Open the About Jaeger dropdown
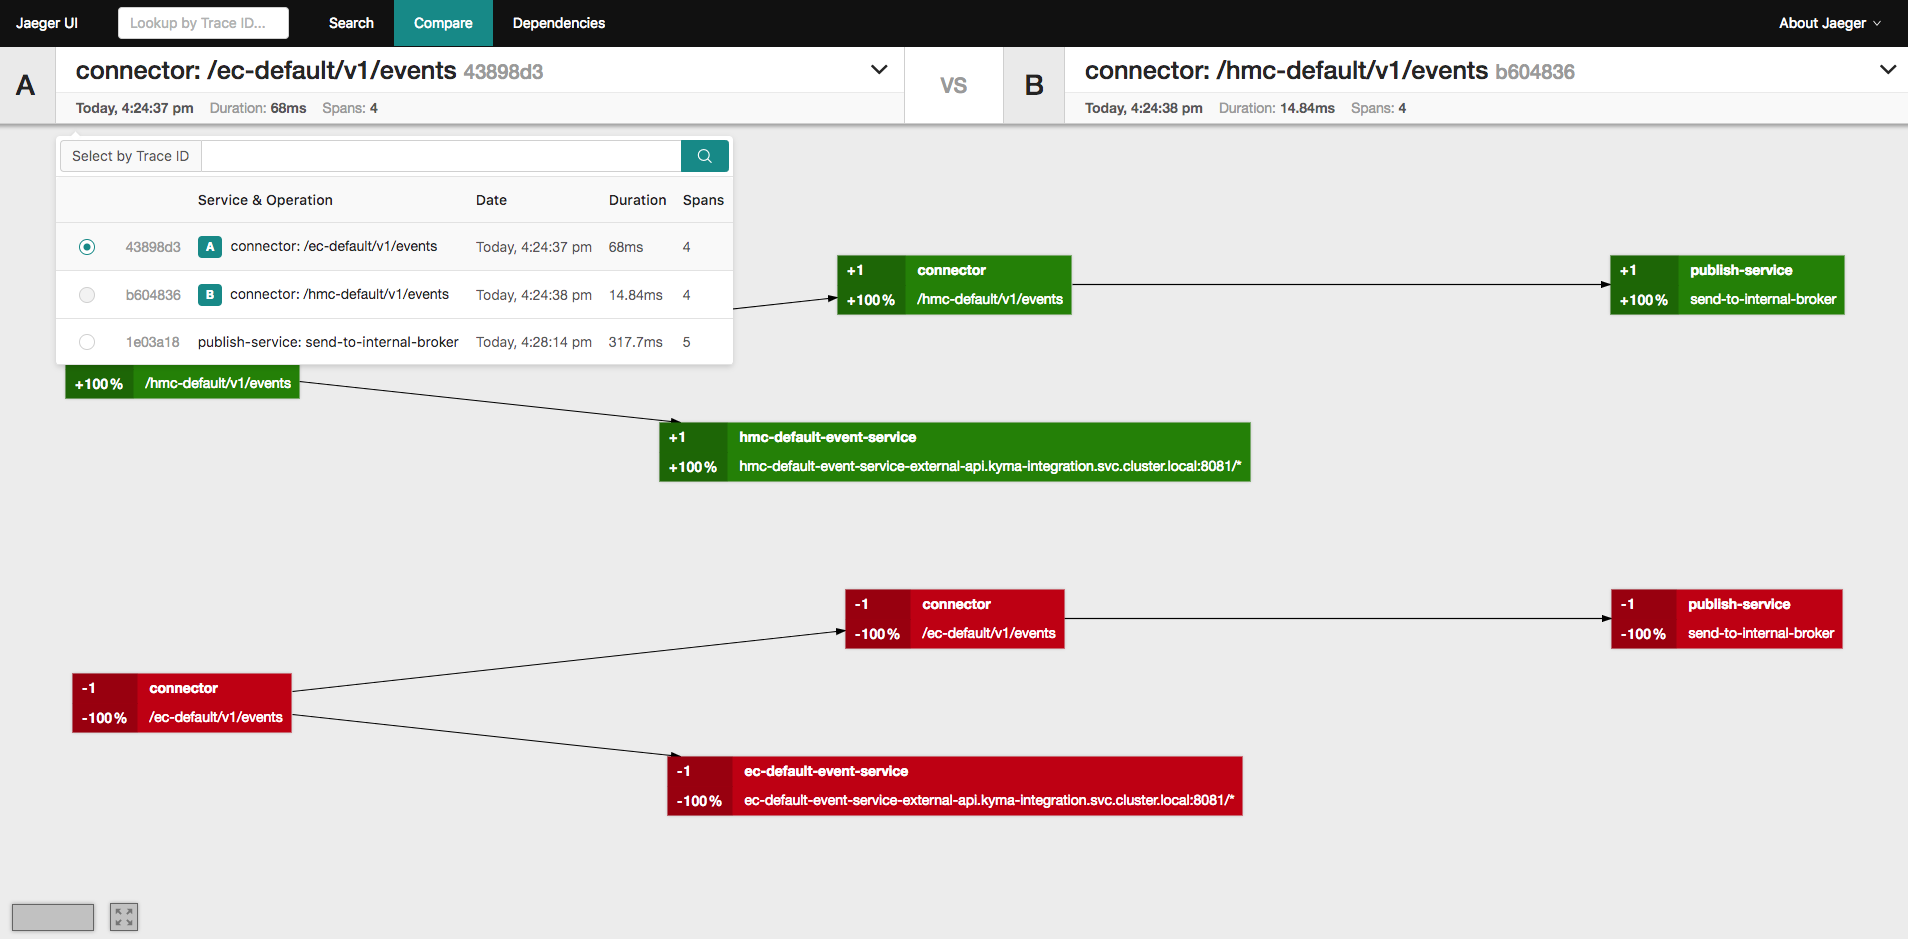This screenshot has width=1908, height=939. [1829, 22]
